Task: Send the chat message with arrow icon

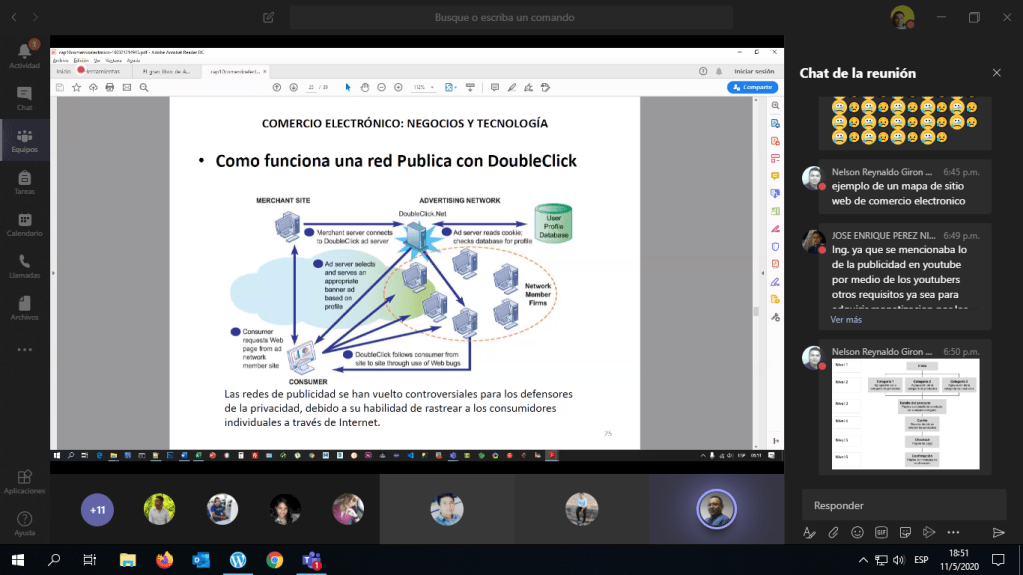Action: tap(997, 532)
